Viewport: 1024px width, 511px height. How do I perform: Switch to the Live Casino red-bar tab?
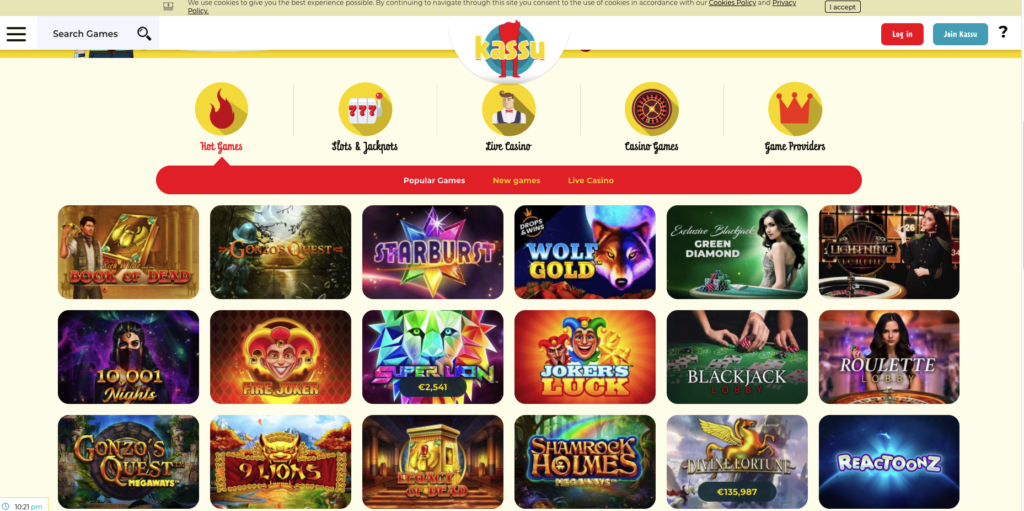(591, 180)
